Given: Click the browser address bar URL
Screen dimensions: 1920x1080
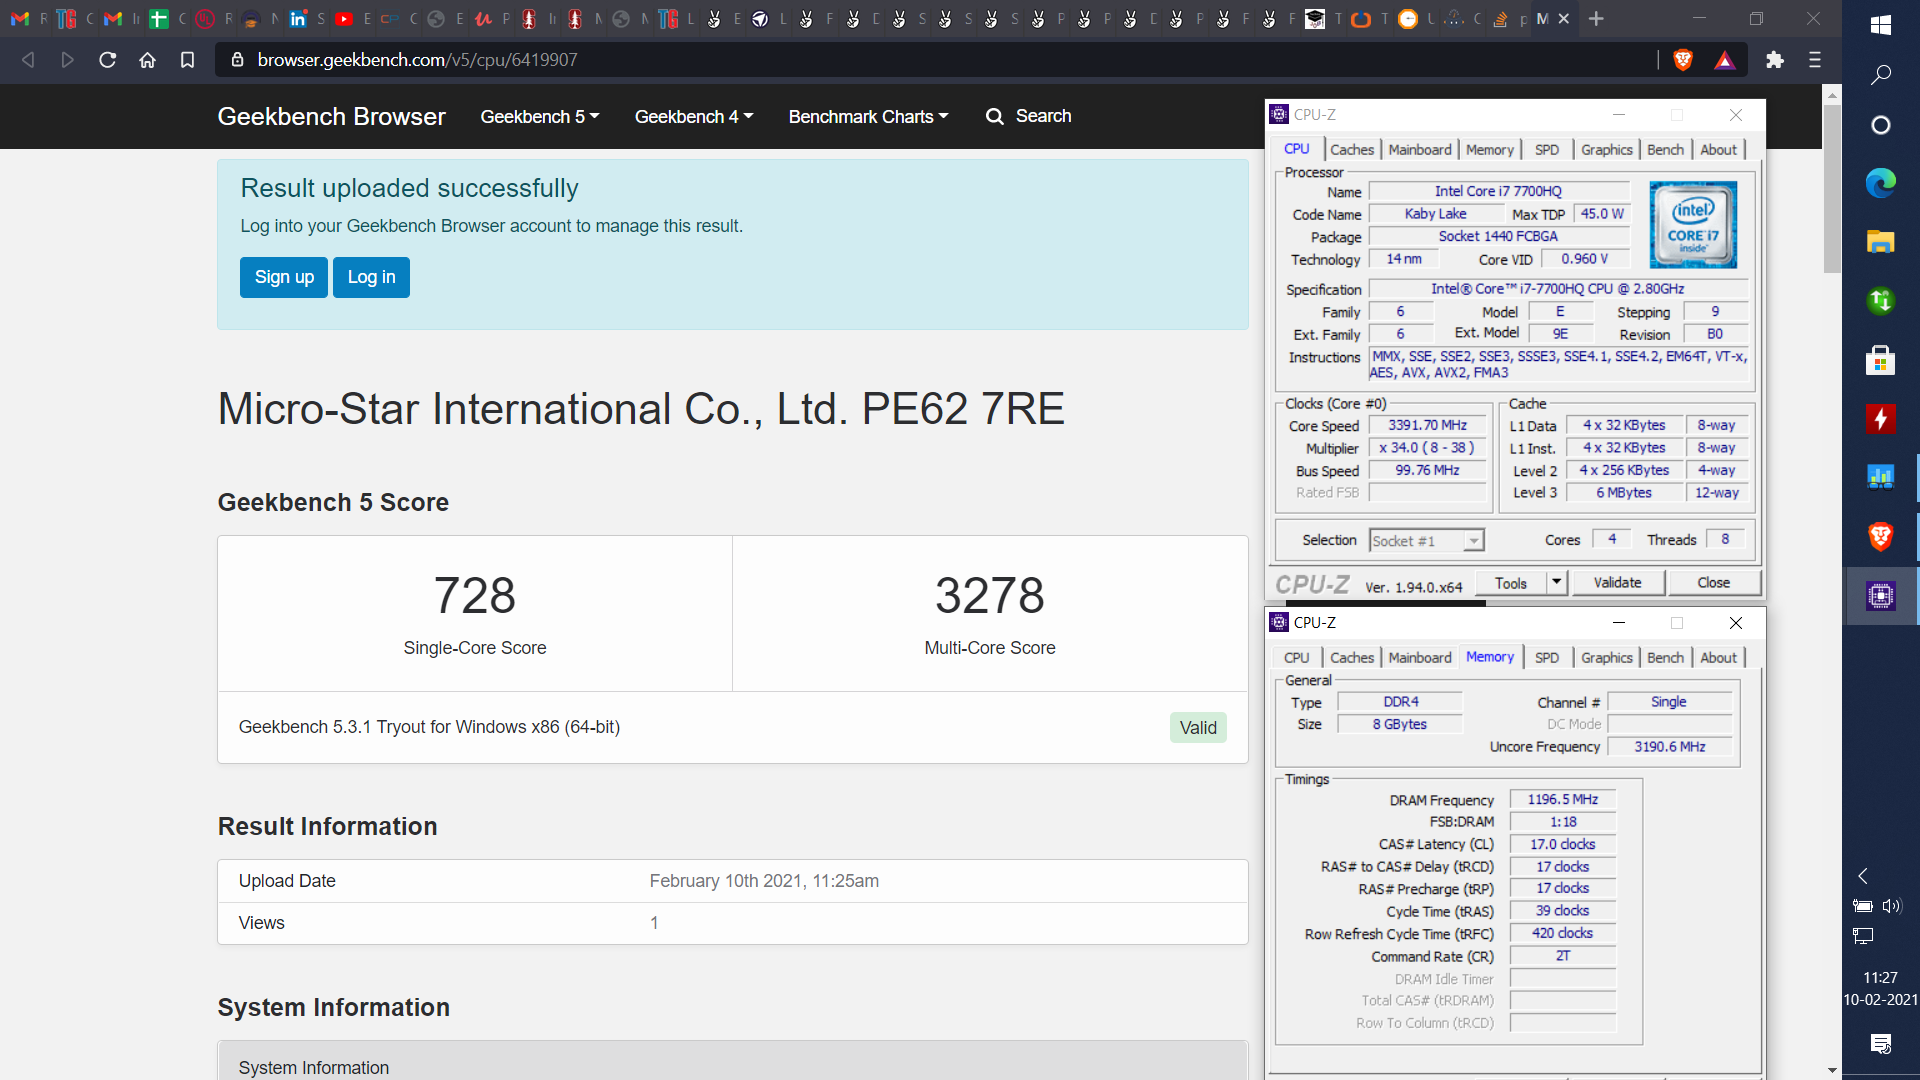Looking at the screenshot, I should coord(417,60).
